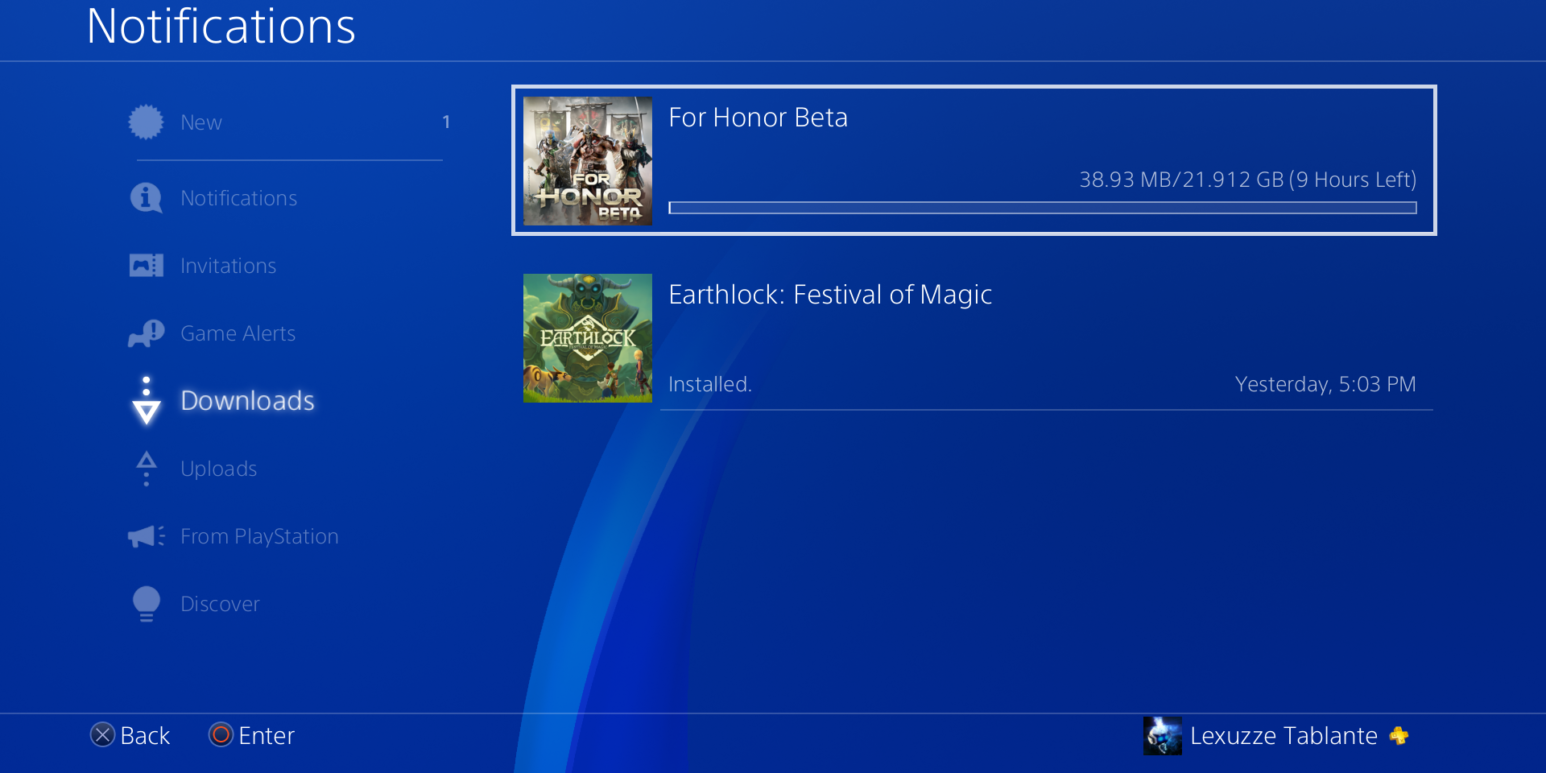Open the Discover lightbulb icon

[x=146, y=604]
